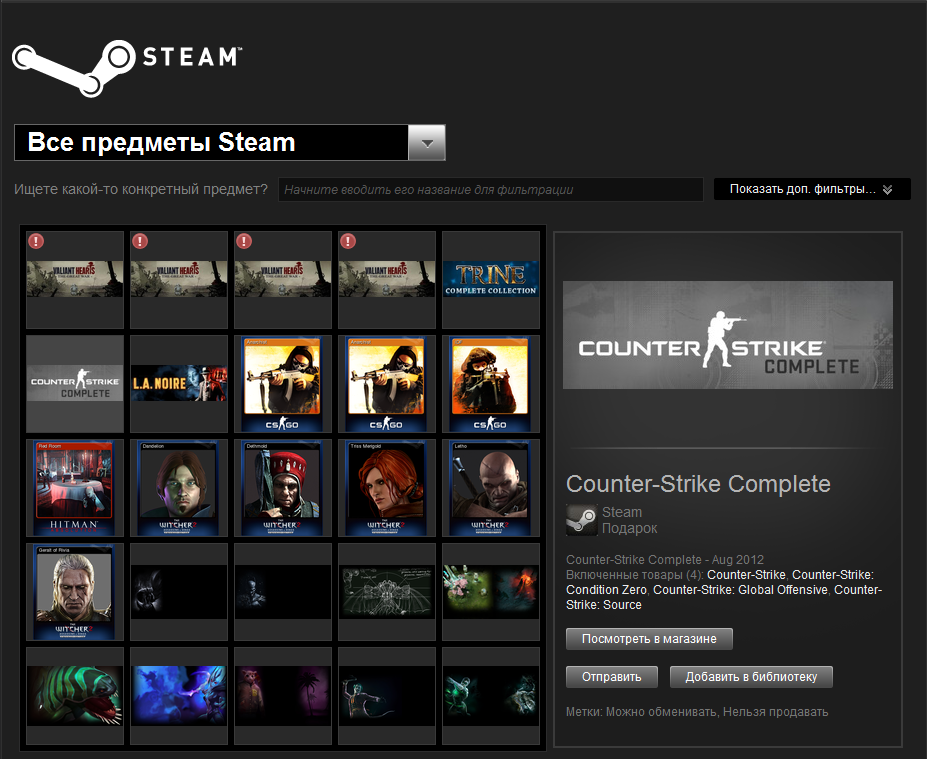Select the Triss Merigold trading card
This screenshot has width=927, height=759.
click(387, 488)
